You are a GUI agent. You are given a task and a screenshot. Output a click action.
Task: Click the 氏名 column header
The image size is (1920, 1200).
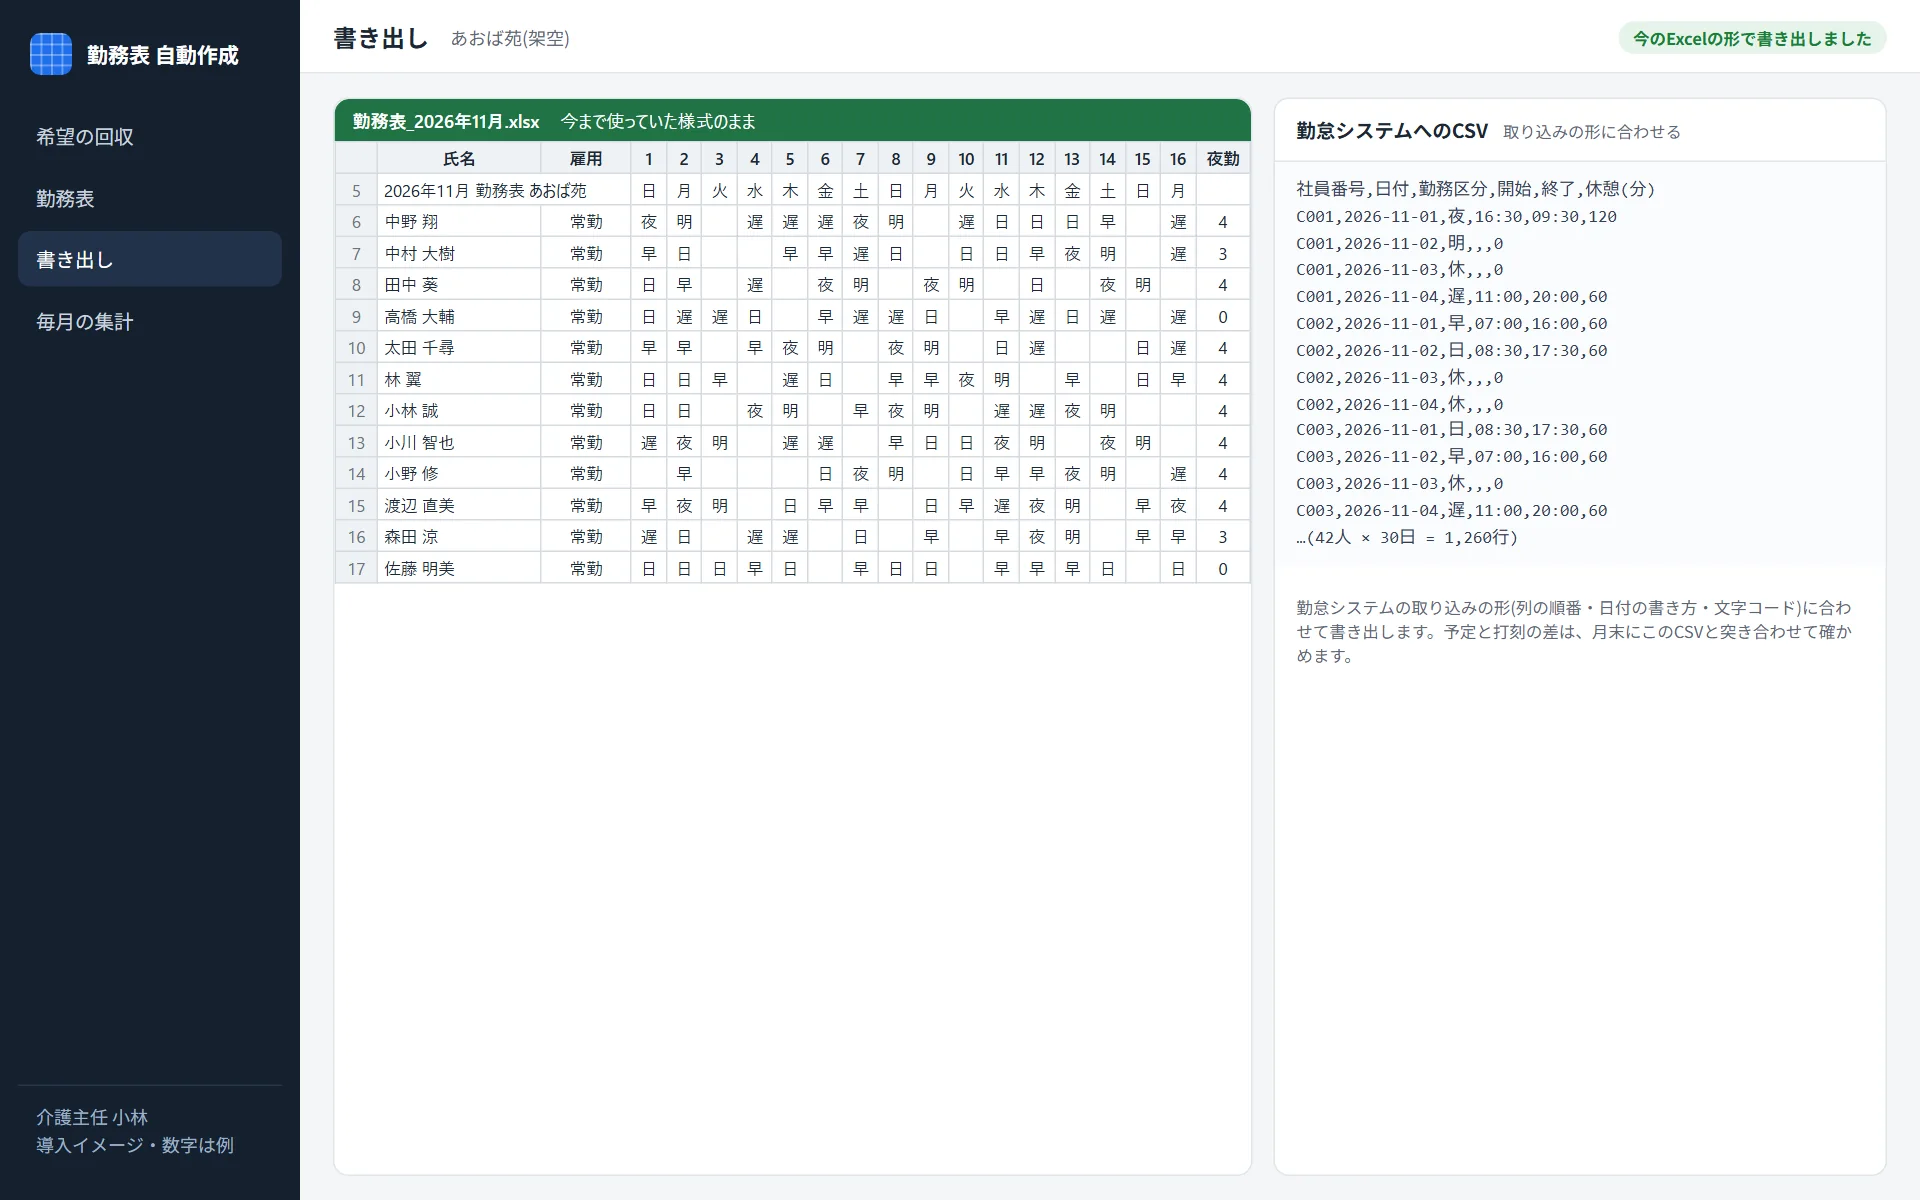pyautogui.click(x=459, y=158)
